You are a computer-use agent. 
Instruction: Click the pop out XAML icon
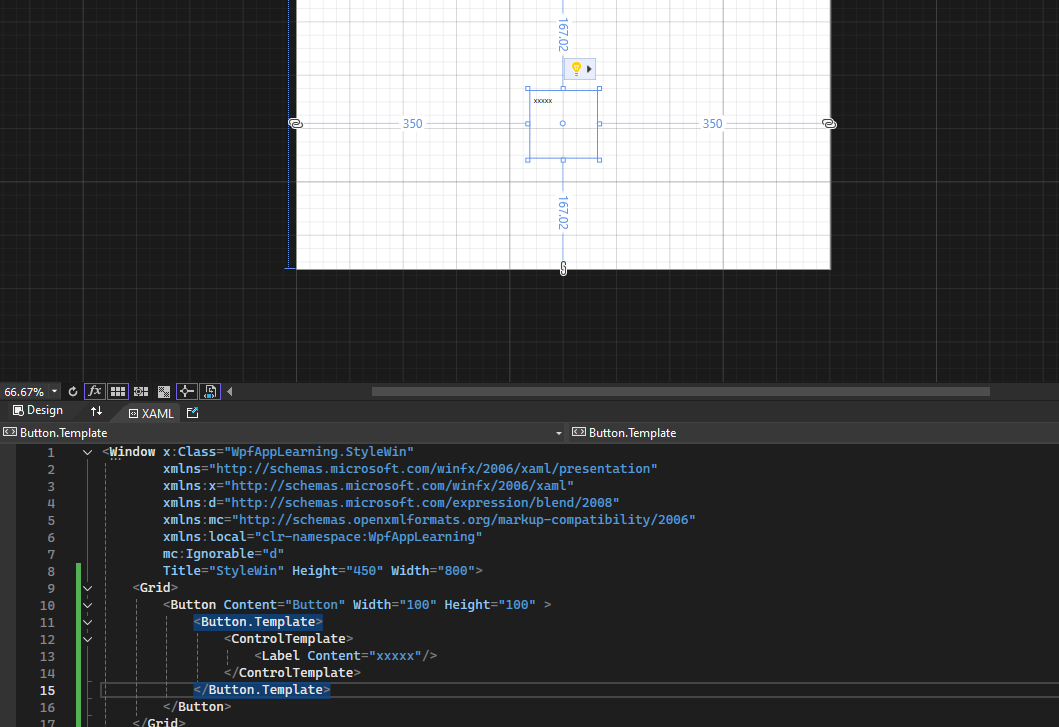coord(192,413)
